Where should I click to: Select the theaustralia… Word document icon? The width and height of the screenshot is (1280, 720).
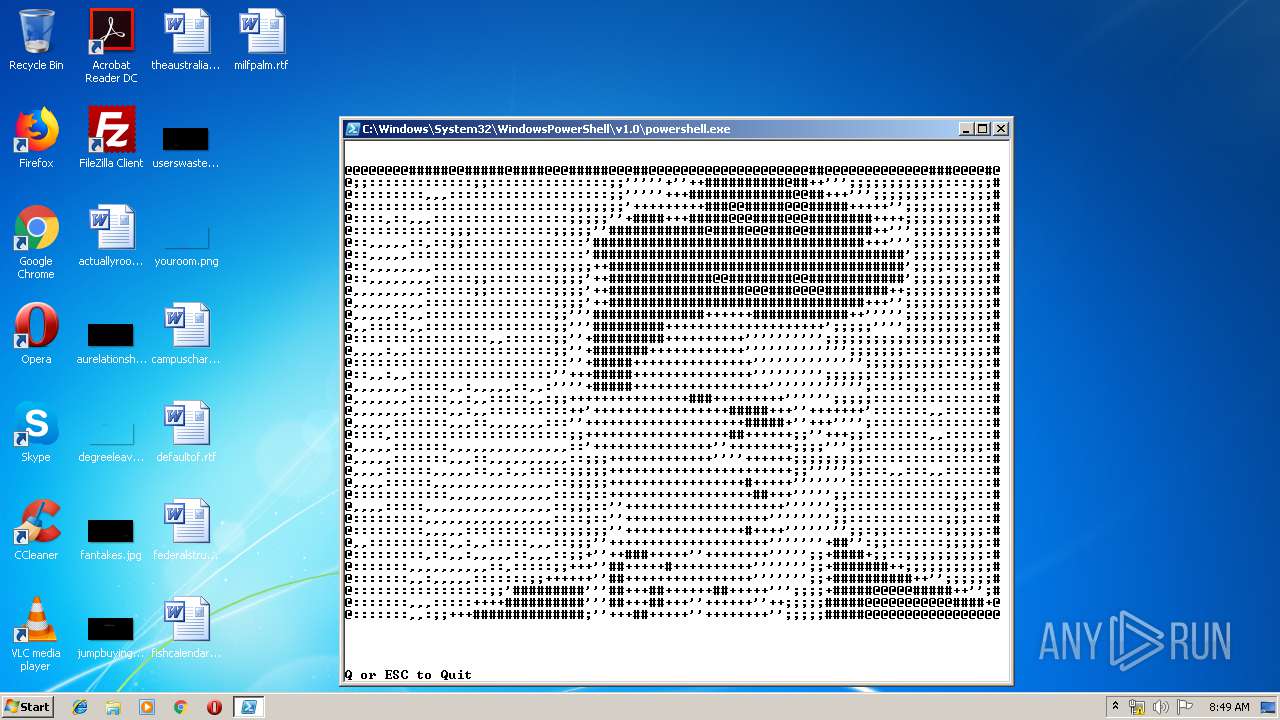pyautogui.click(x=186, y=40)
